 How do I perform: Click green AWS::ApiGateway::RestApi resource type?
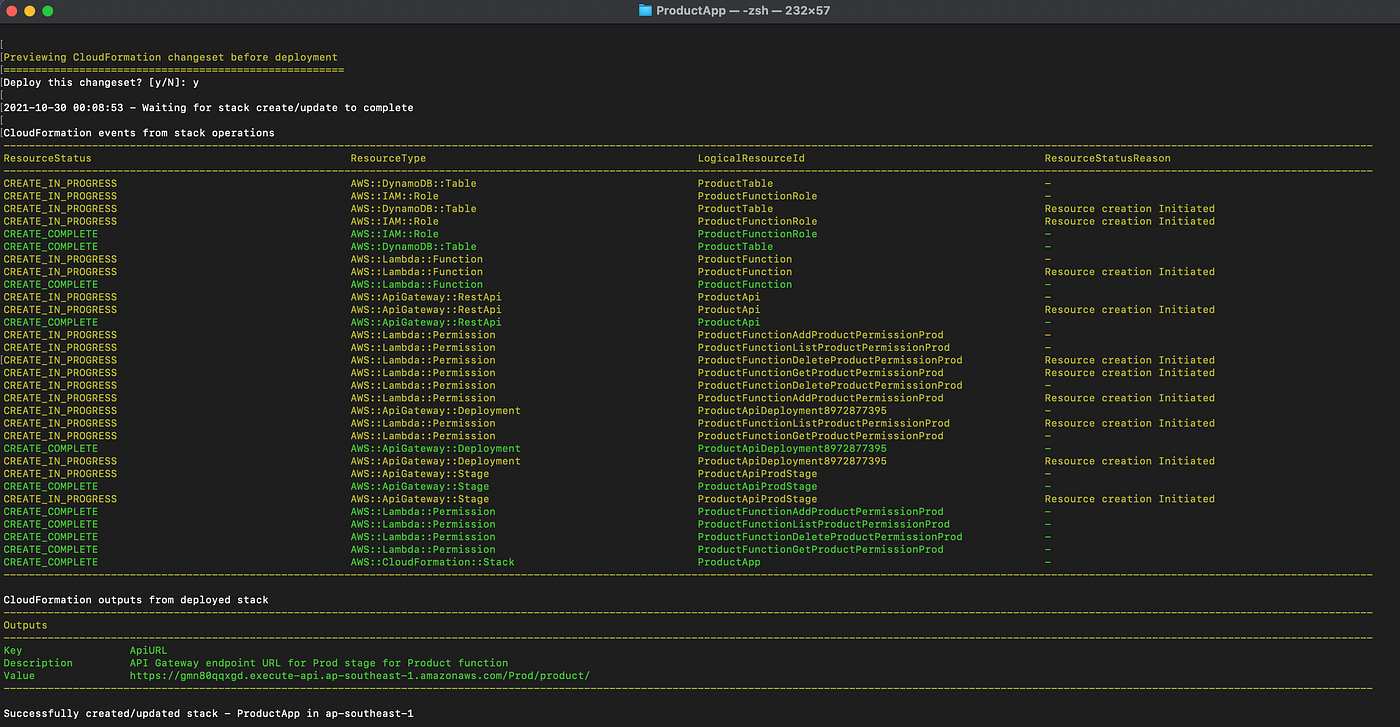click(x=426, y=322)
